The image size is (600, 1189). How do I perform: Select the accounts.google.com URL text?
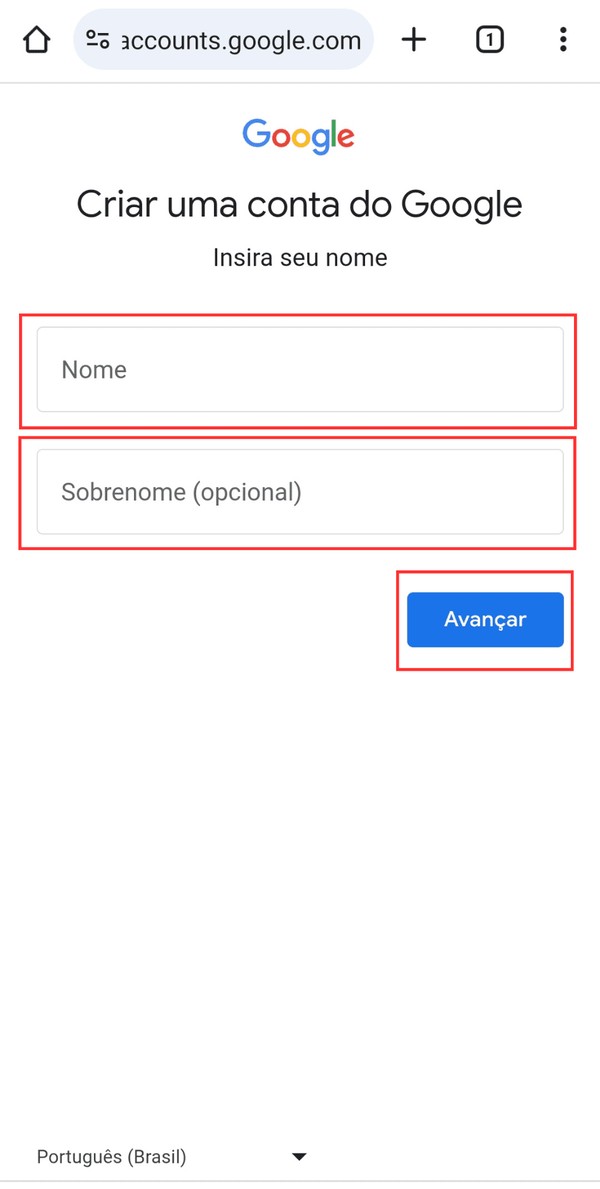coord(240,41)
